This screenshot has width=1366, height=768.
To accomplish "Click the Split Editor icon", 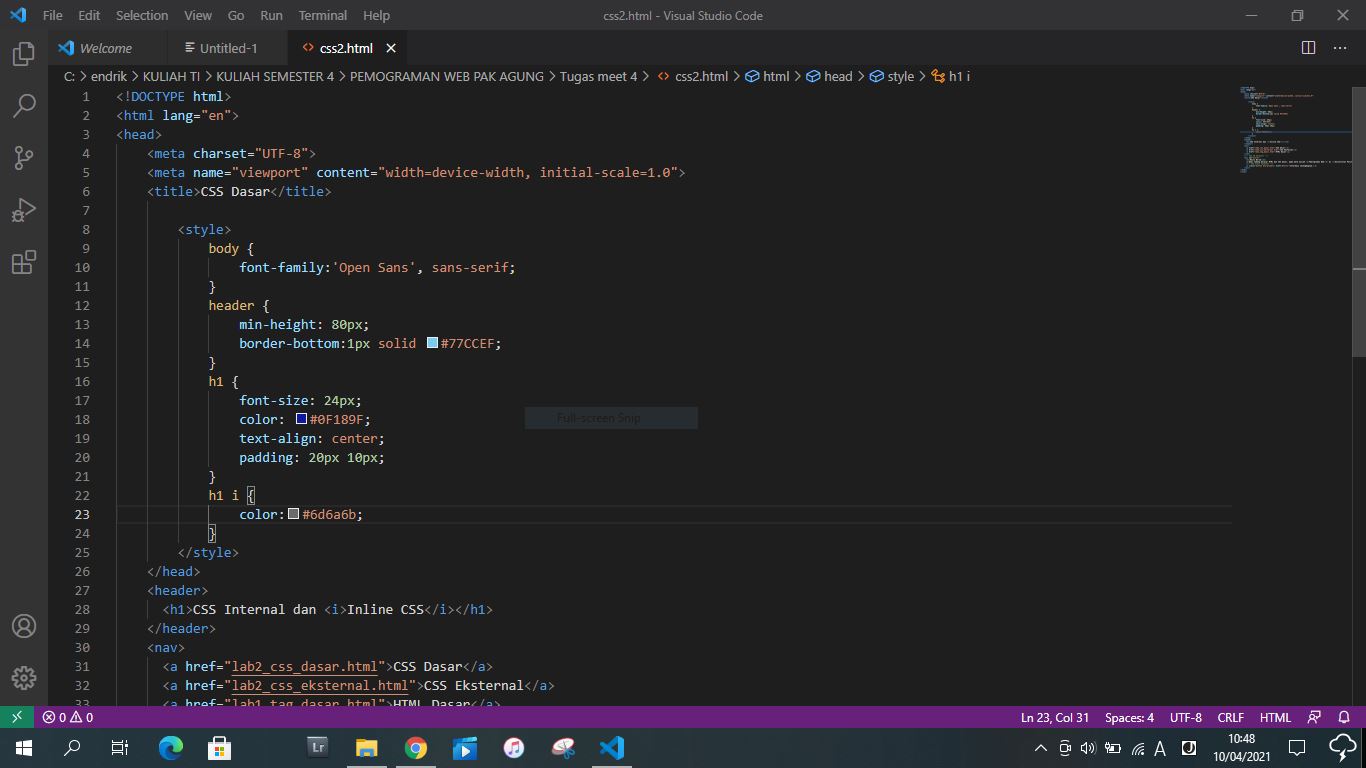I will 1308,47.
